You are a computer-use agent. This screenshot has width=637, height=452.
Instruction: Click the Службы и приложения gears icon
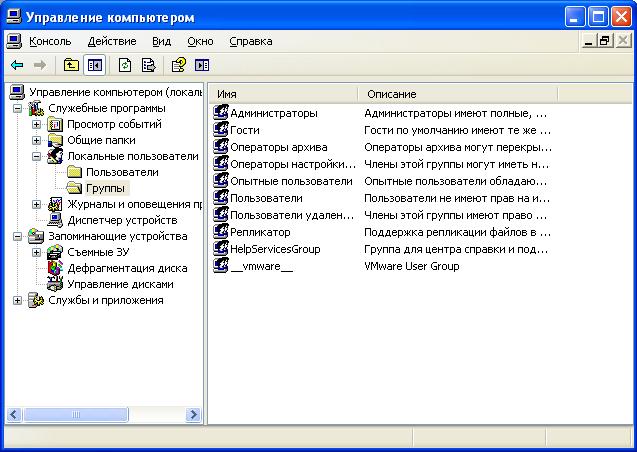(36, 301)
